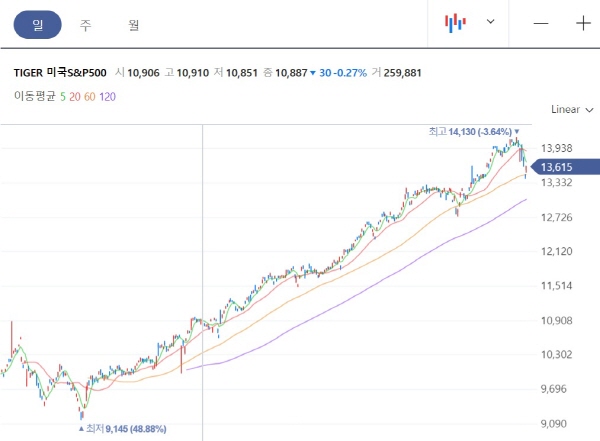
Task: Toggle the 5-day moving average
Action: (x=63, y=96)
